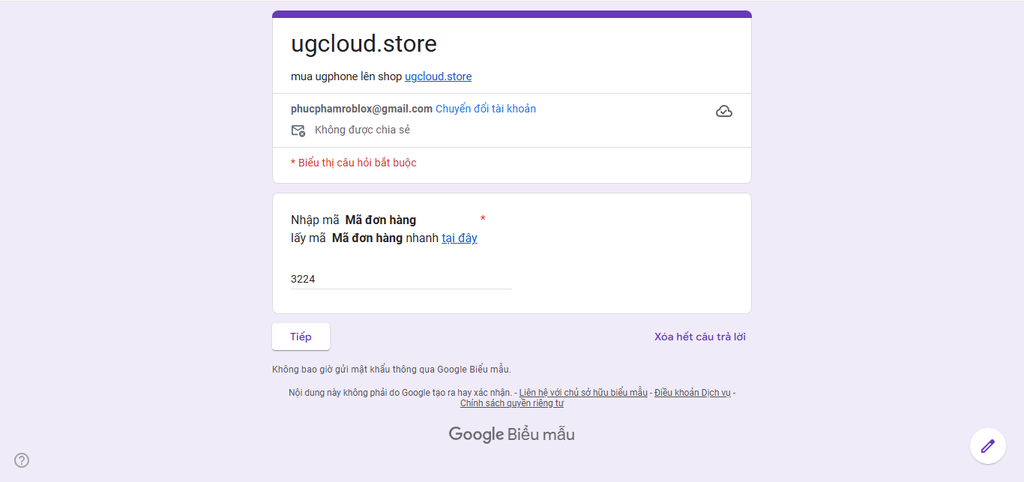Click the password warning text below Tiếp
Screen dimensions: 1024x482
(392, 370)
